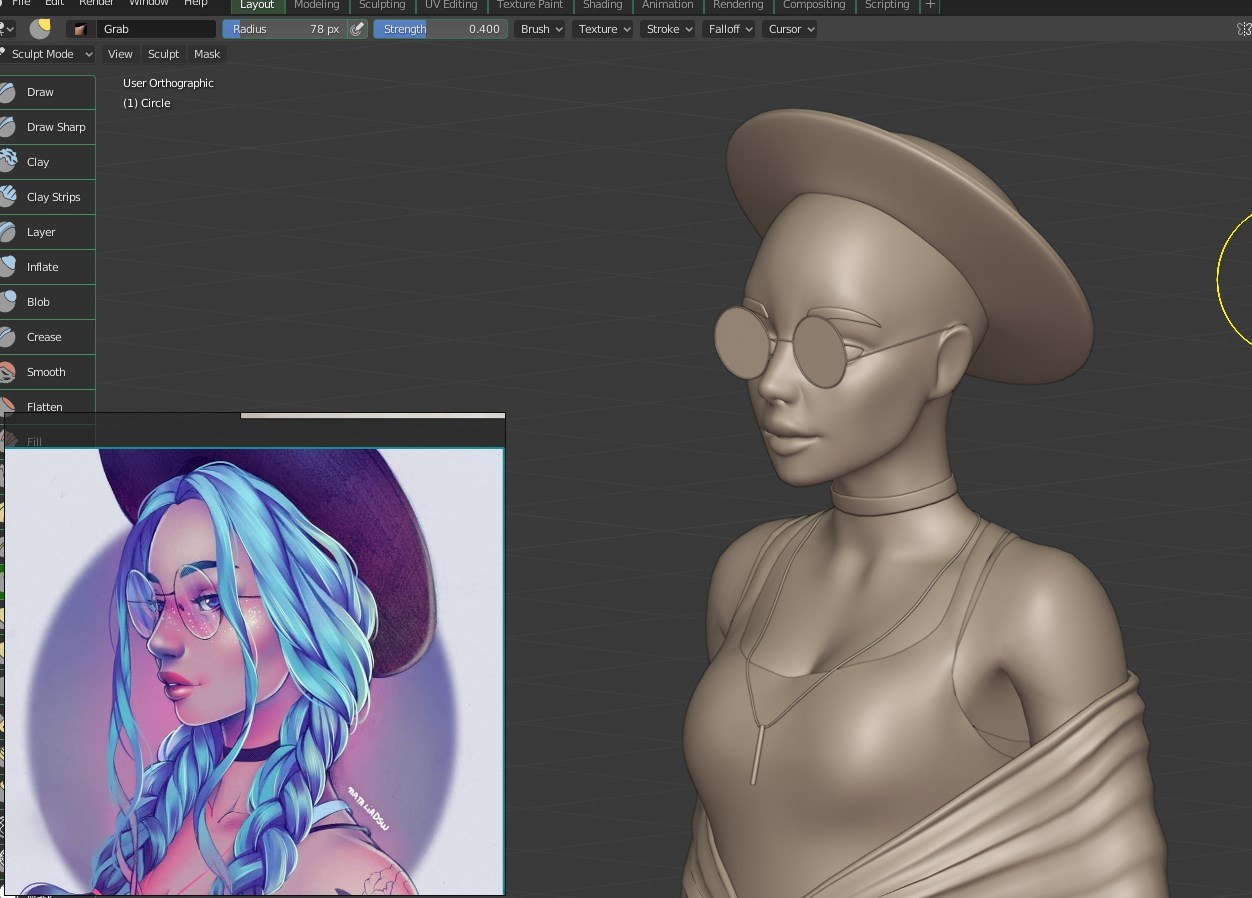Screen dimensions: 1252x898
Task: Switch to the Texture Paint tab
Action: pyautogui.click(x=530, y=5)
